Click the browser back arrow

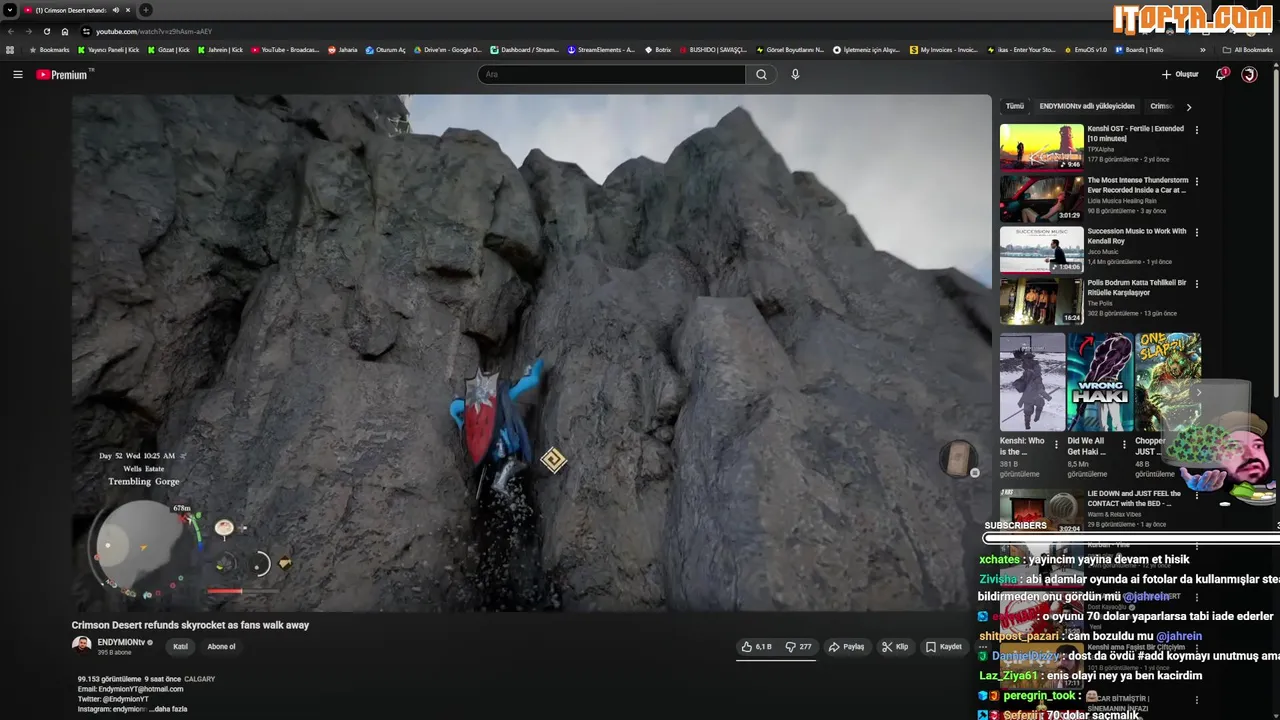click(x=11, y=31)
